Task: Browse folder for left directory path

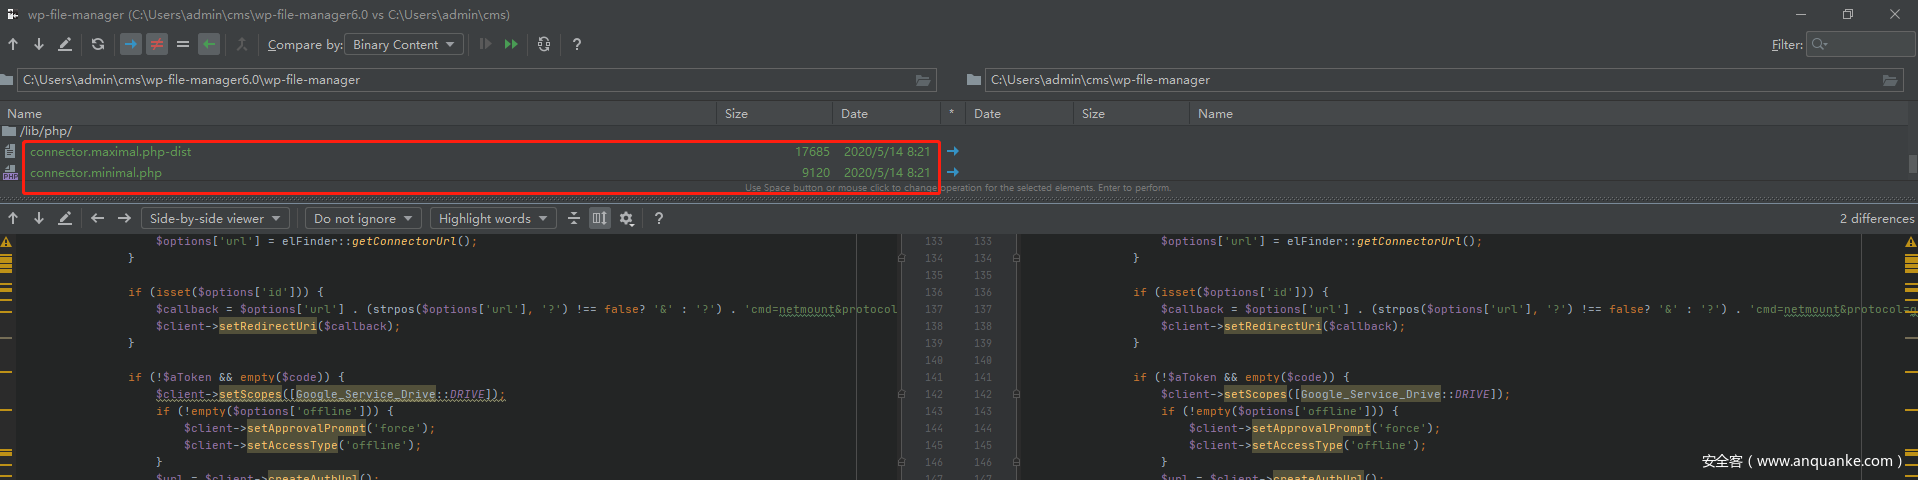Action: pyautogui.click(x=923, y=80)
